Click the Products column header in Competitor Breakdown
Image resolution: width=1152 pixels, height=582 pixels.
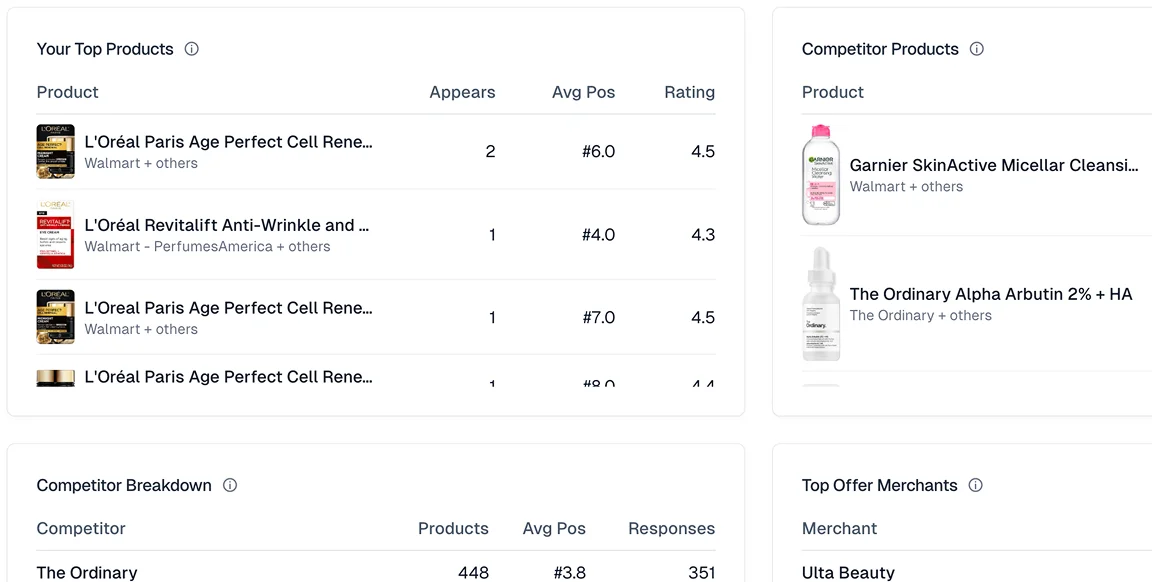pos(453,528)
